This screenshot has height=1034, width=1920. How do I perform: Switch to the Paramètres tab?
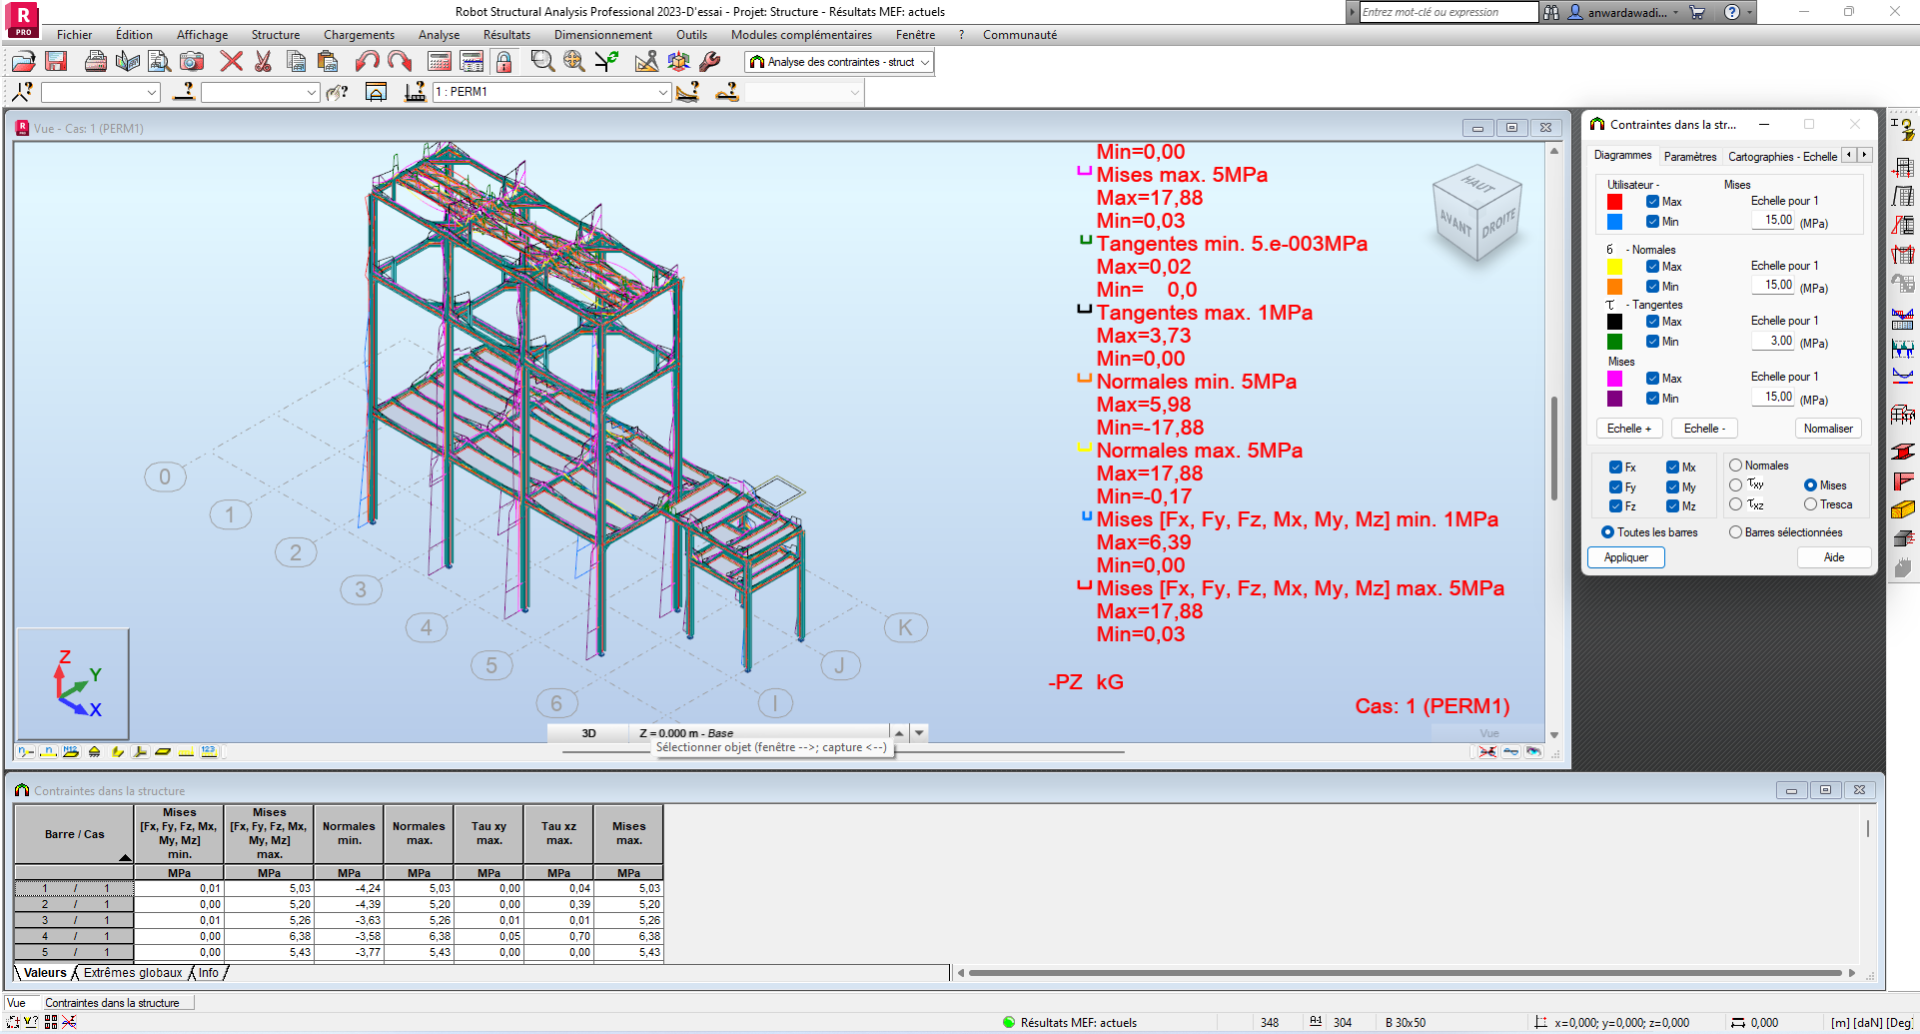(1689, 157)
